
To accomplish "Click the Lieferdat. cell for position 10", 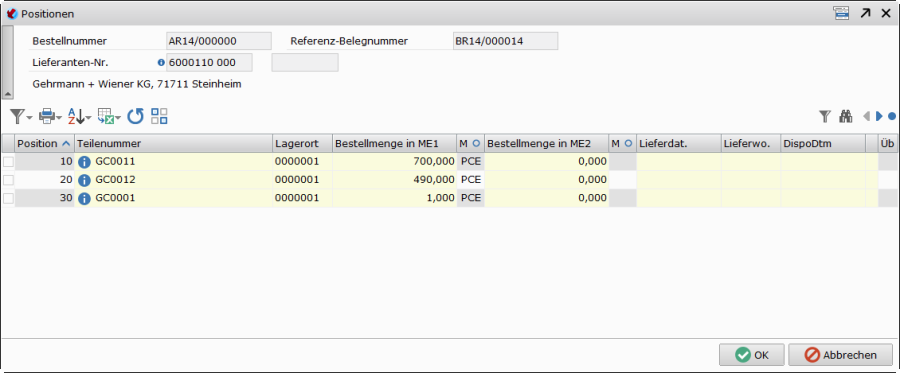I will pos(678,162).
